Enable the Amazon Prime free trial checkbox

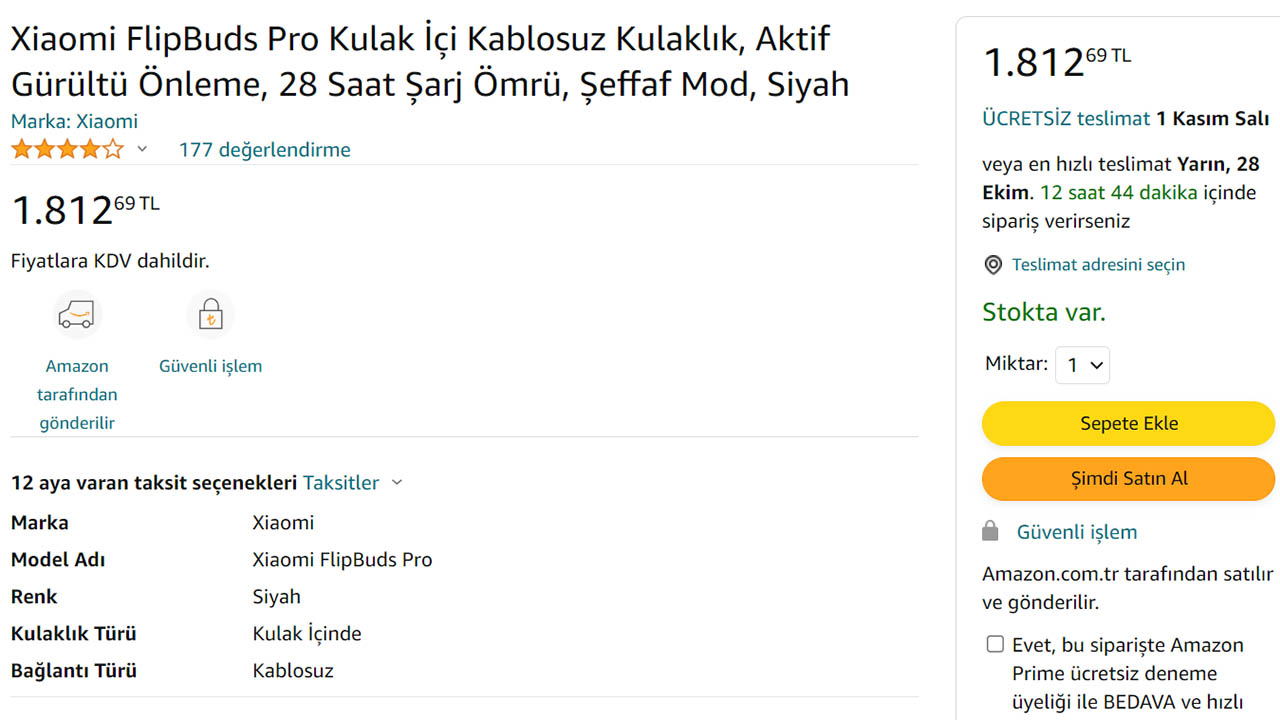pyautogui.click(x=995, y=644)
